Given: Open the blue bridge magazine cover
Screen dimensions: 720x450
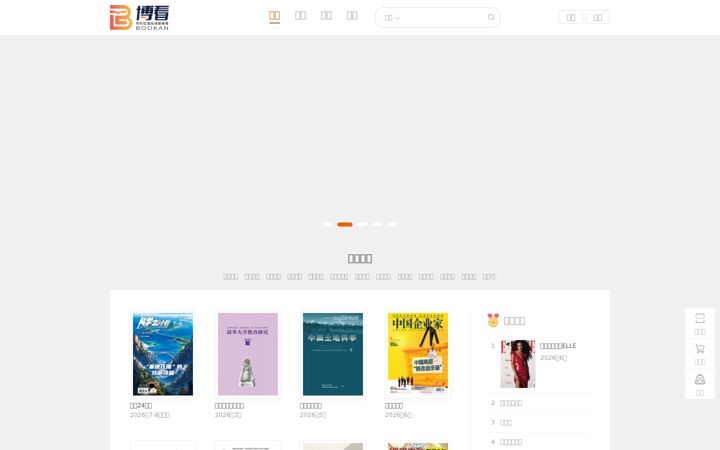Looking at the screenshot, I should [163, 354].
